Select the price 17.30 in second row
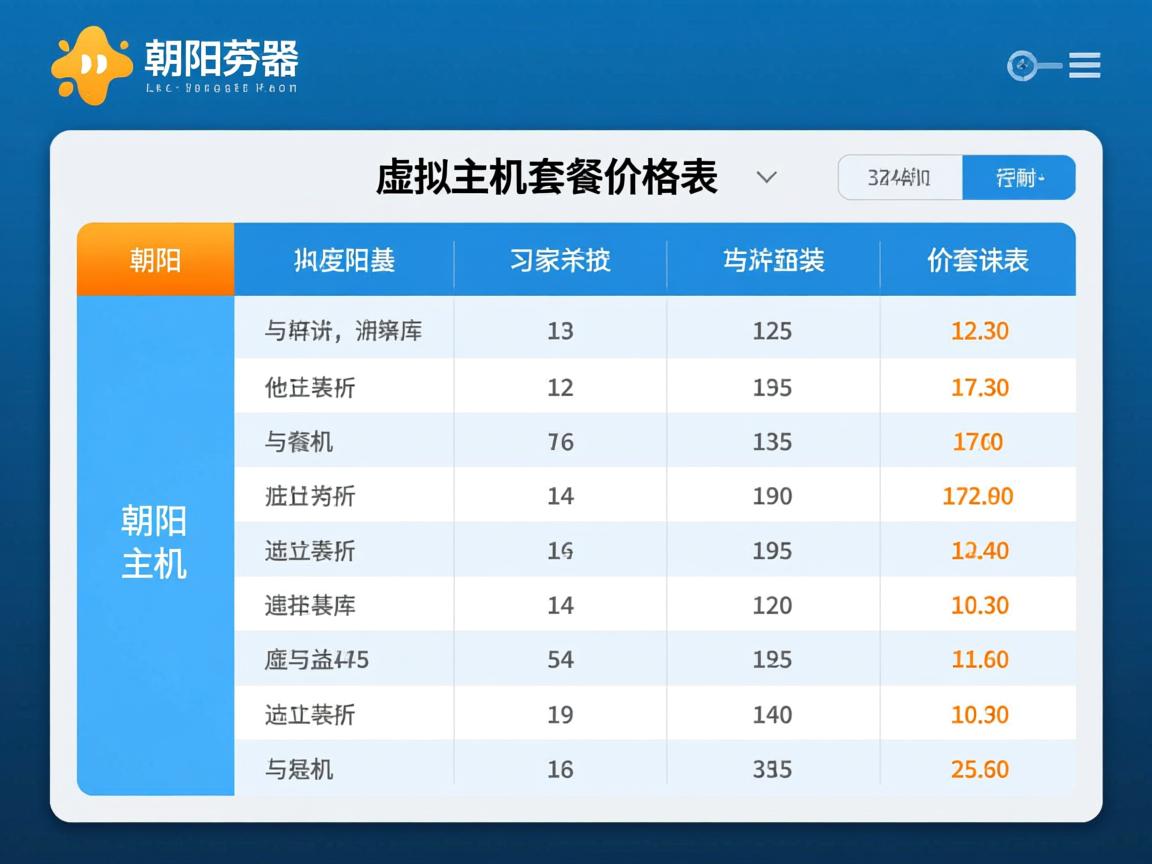1152x864 pixels. coord(979,387)
